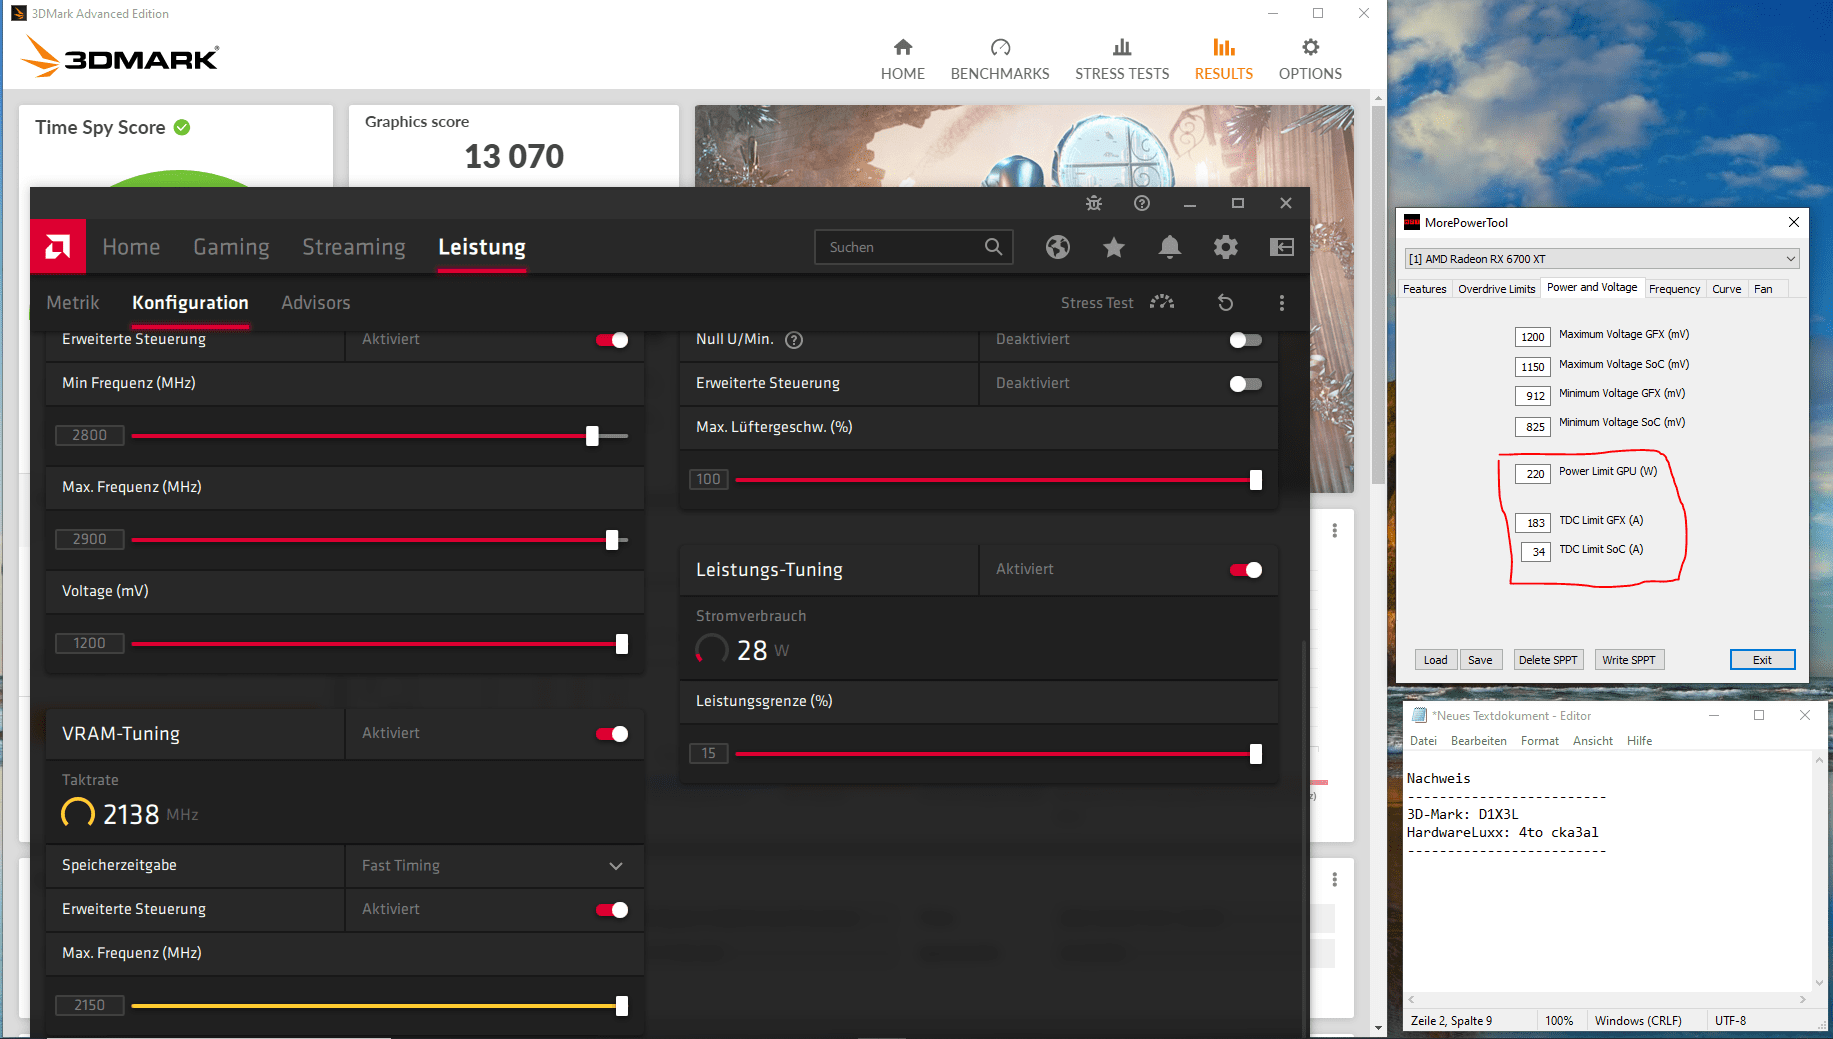Click Voltage (mV) 1200 value box
Image resolution: width=1833 pixels, height=1039 pixels.
[x=89, y=643]
